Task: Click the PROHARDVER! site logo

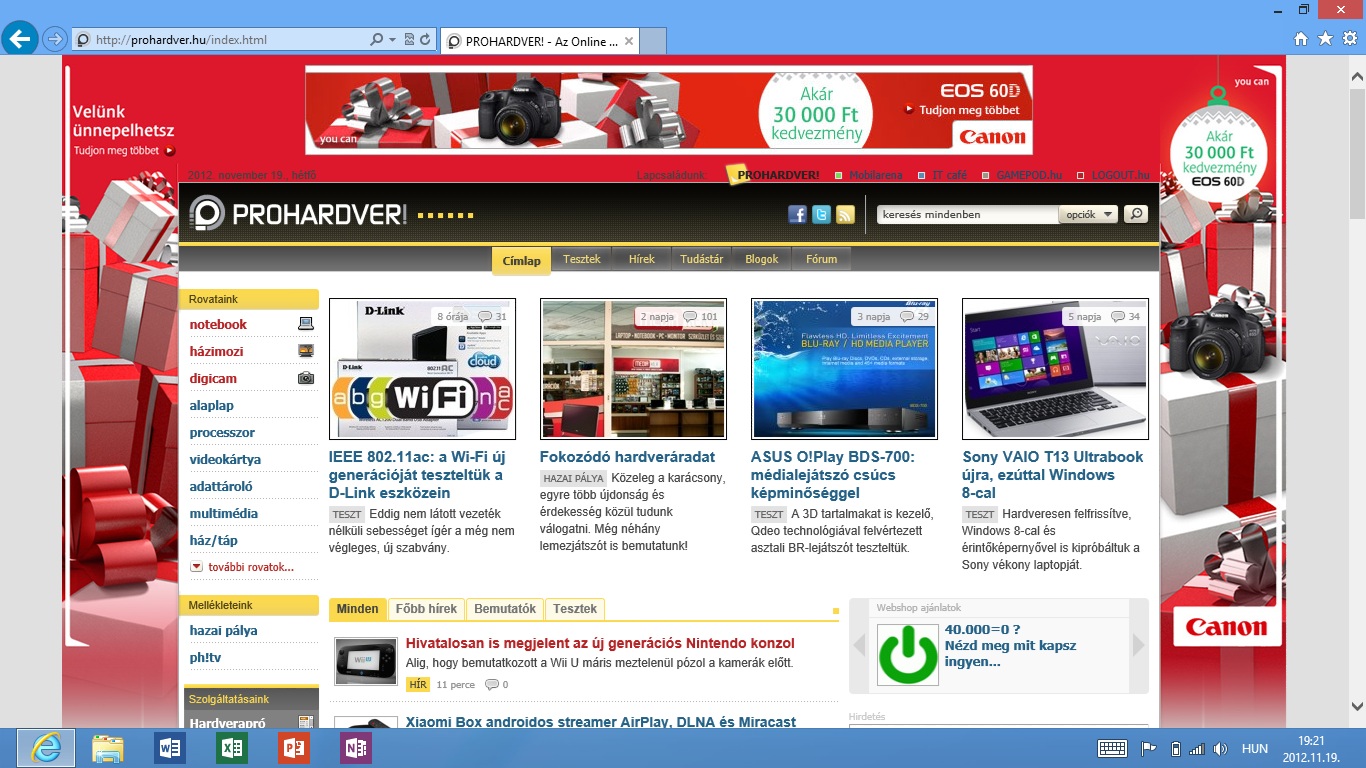Action: pyautogui.click(x=298, y=214)
